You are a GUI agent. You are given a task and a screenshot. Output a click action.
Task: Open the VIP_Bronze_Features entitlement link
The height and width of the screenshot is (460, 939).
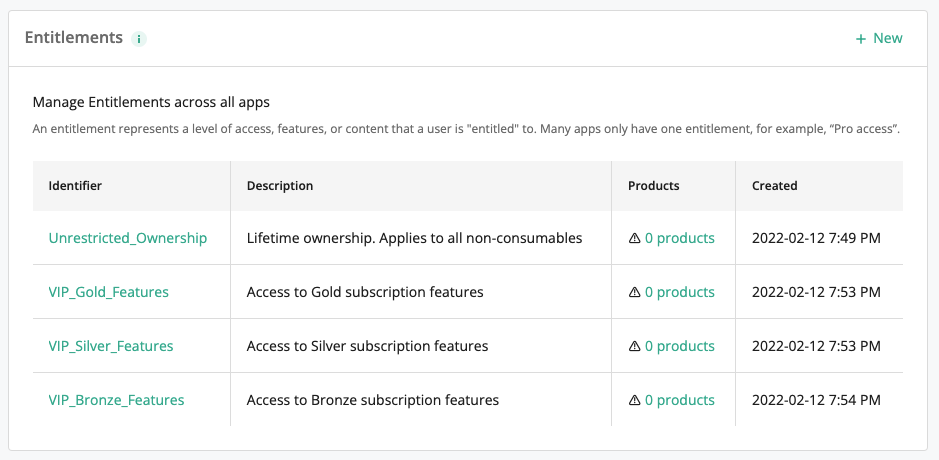pos(117,400)
